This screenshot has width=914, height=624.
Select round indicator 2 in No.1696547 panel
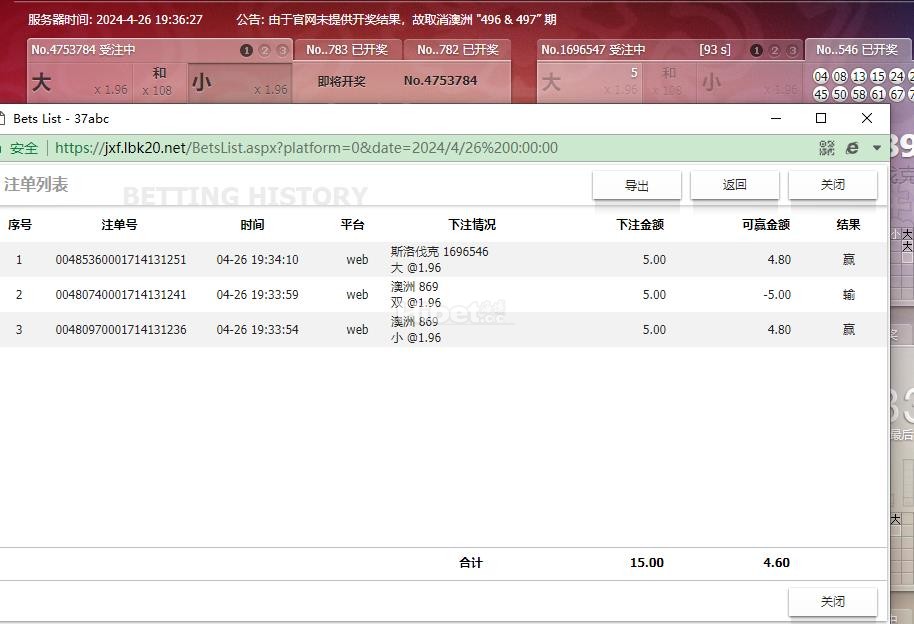[775, 51]
